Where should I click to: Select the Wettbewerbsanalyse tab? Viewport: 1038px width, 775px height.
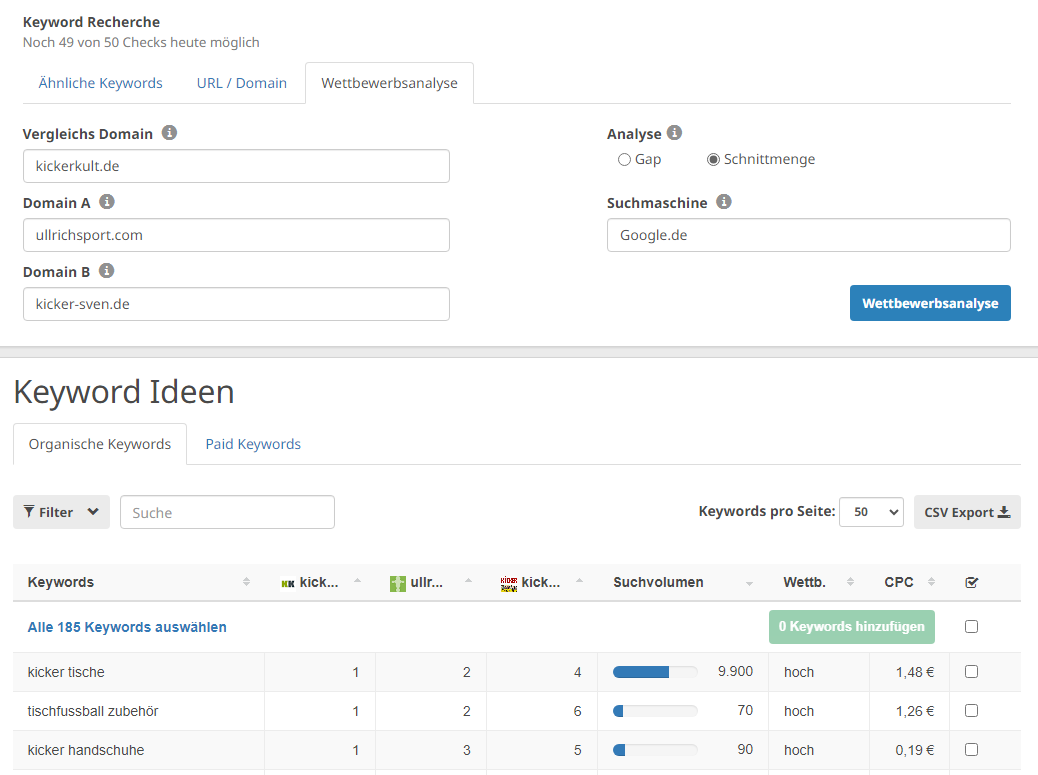pos(389,83)
